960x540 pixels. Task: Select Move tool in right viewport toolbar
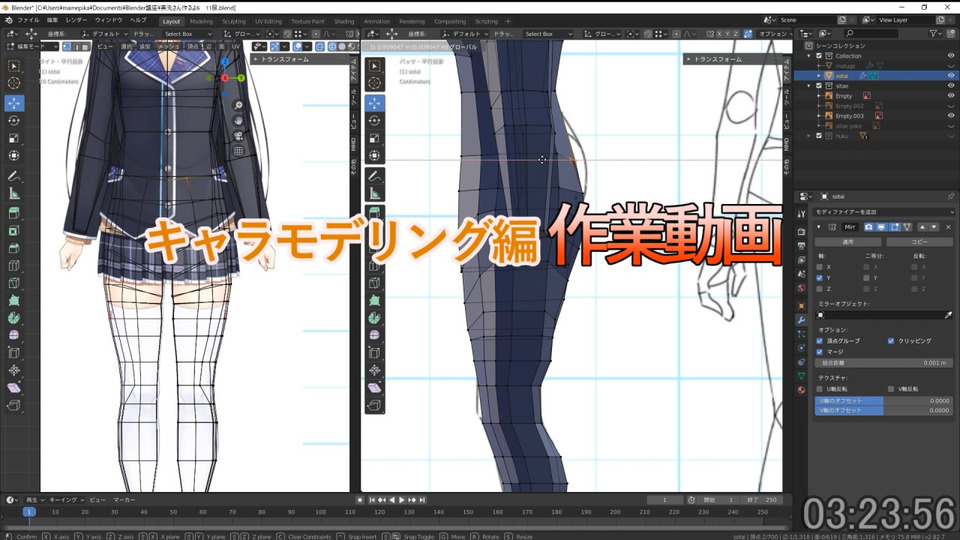pos(375,103)
